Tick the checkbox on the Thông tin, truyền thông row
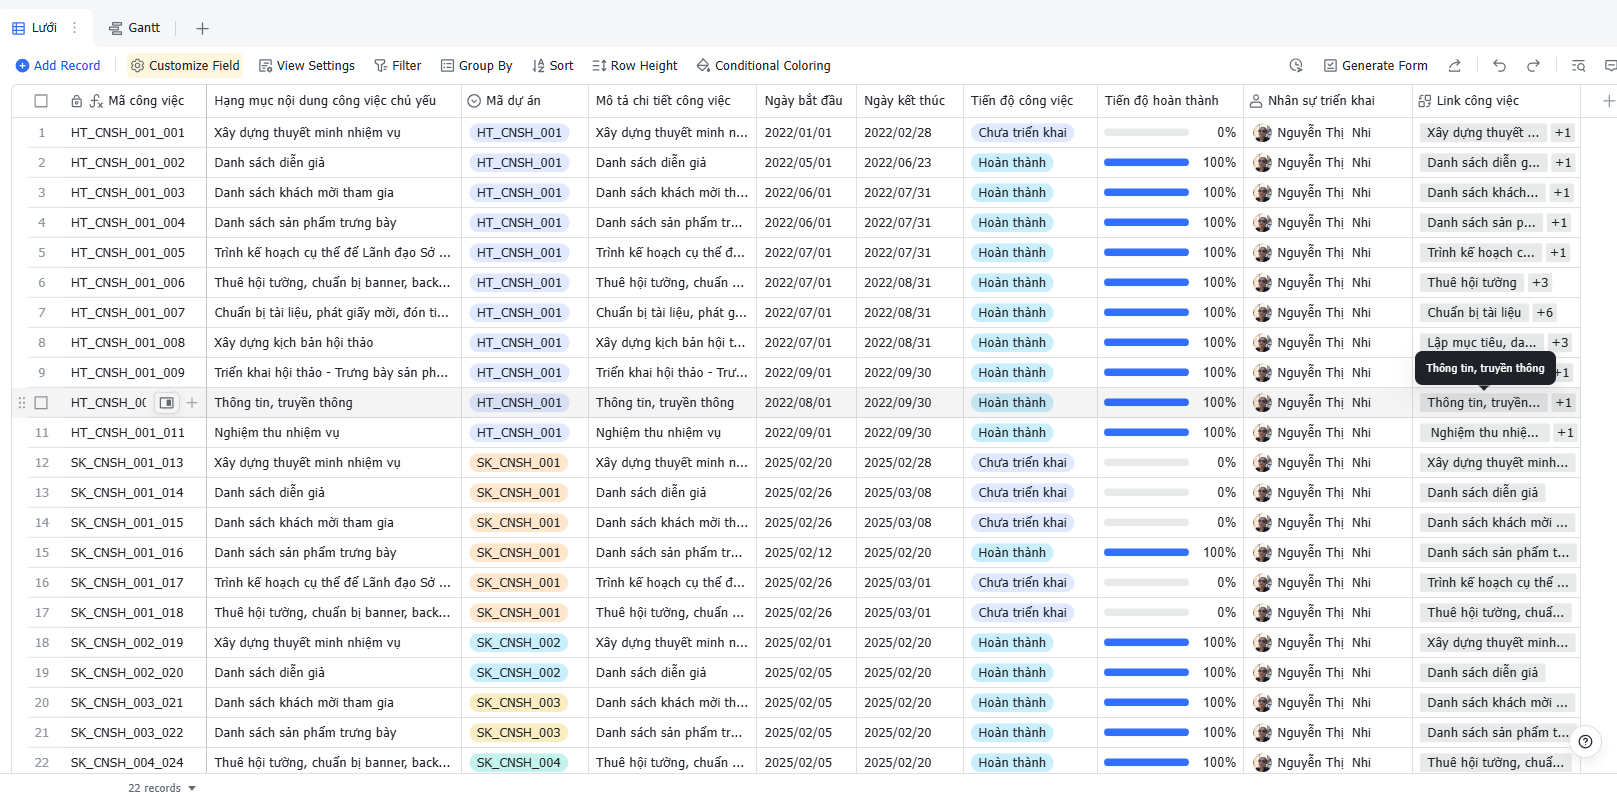 pyautogui.click(x=41, y=403)
